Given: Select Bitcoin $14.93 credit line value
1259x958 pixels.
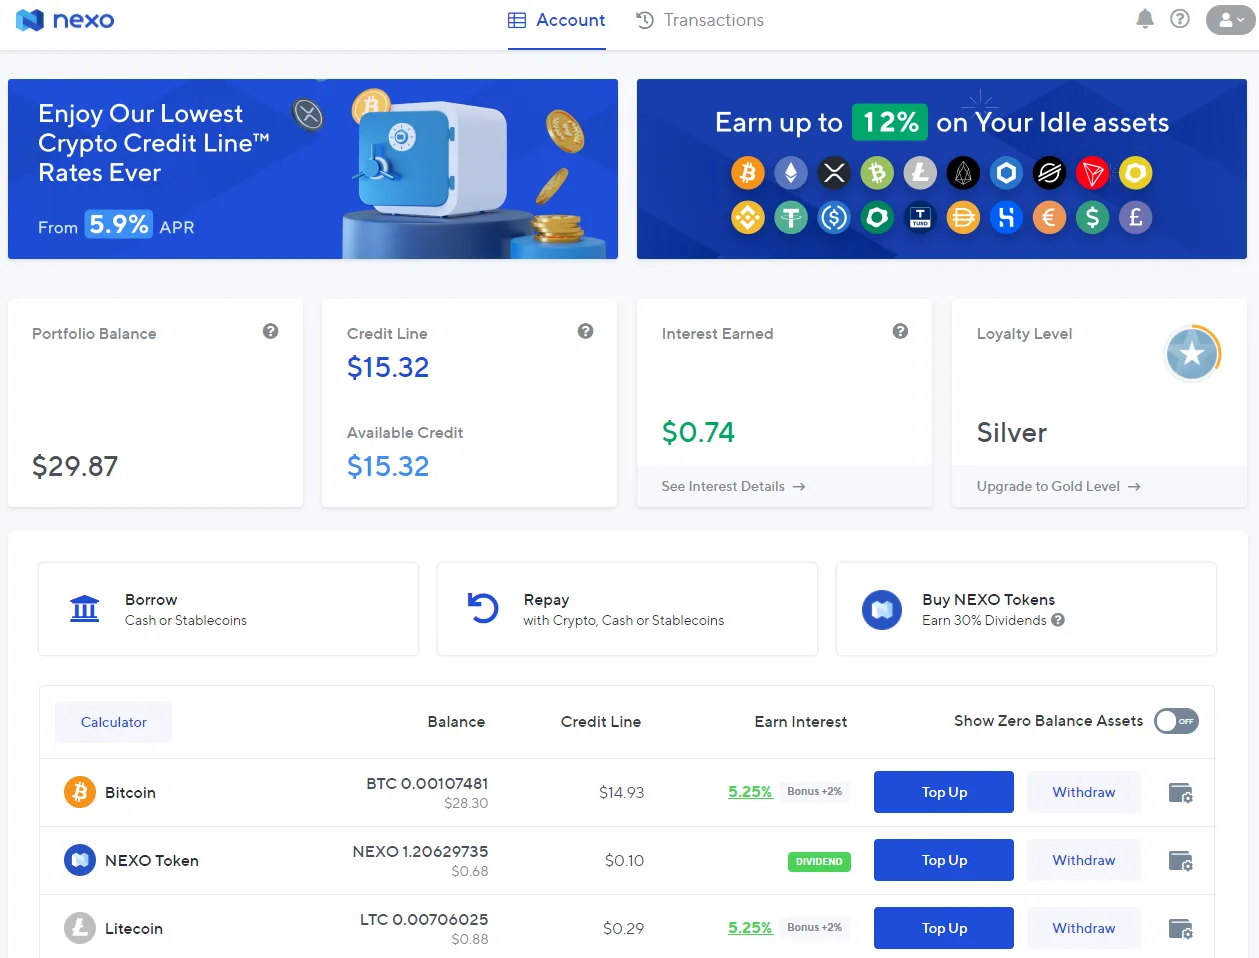Looking at the screenshot, I should pyautogui.click(x=622, y=792).
